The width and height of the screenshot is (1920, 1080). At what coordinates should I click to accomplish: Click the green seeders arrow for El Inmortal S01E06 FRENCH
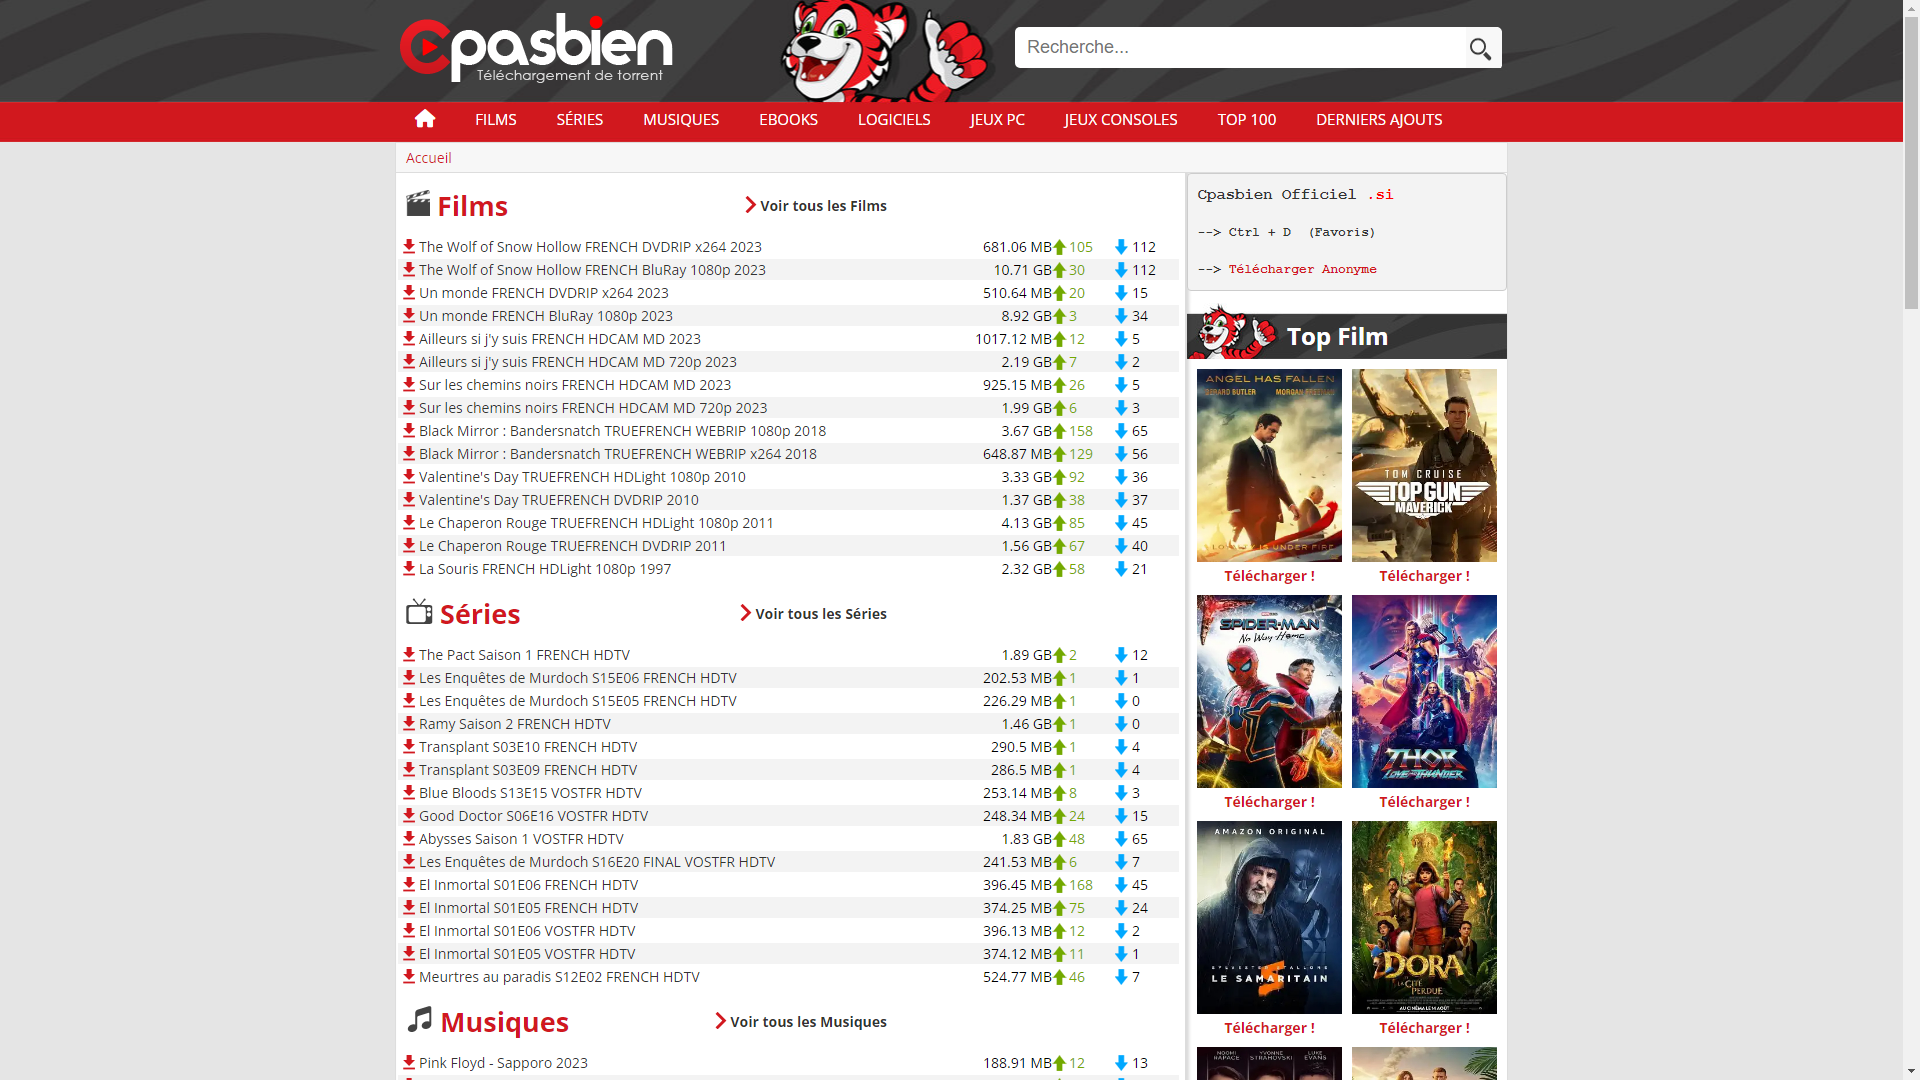(1060, 885)
